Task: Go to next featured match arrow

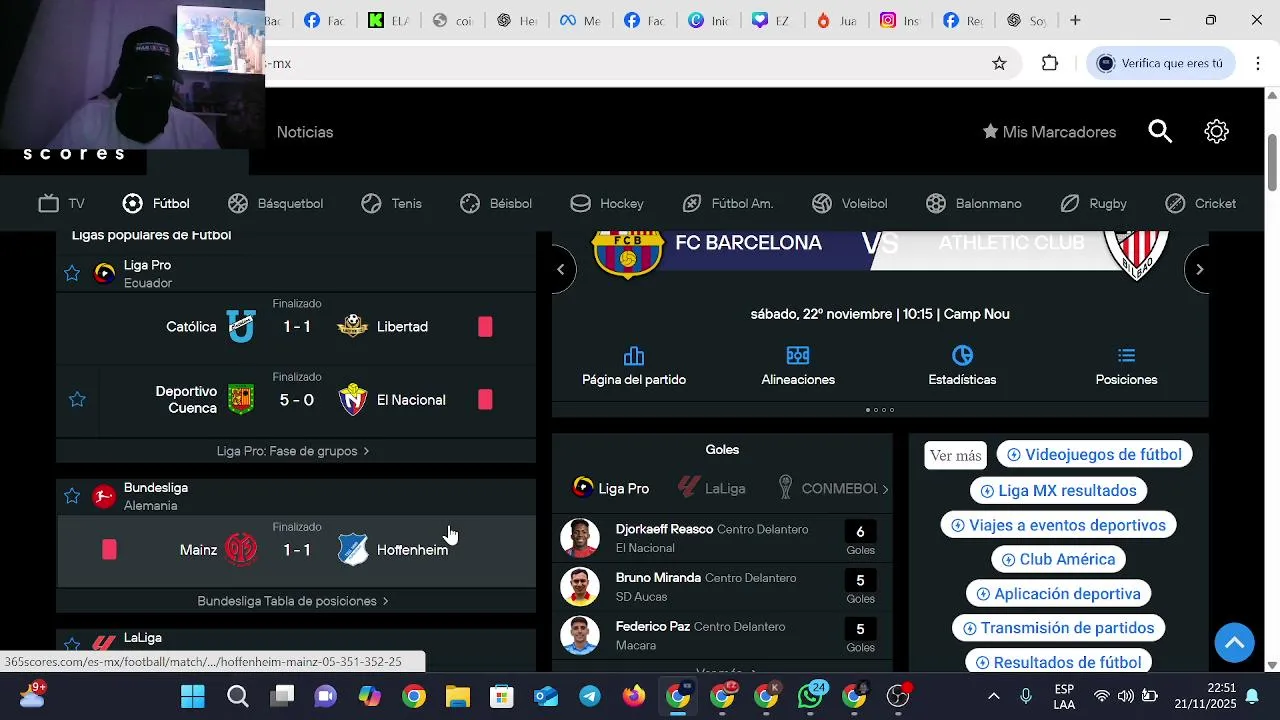Action: tap(1199, 269)
